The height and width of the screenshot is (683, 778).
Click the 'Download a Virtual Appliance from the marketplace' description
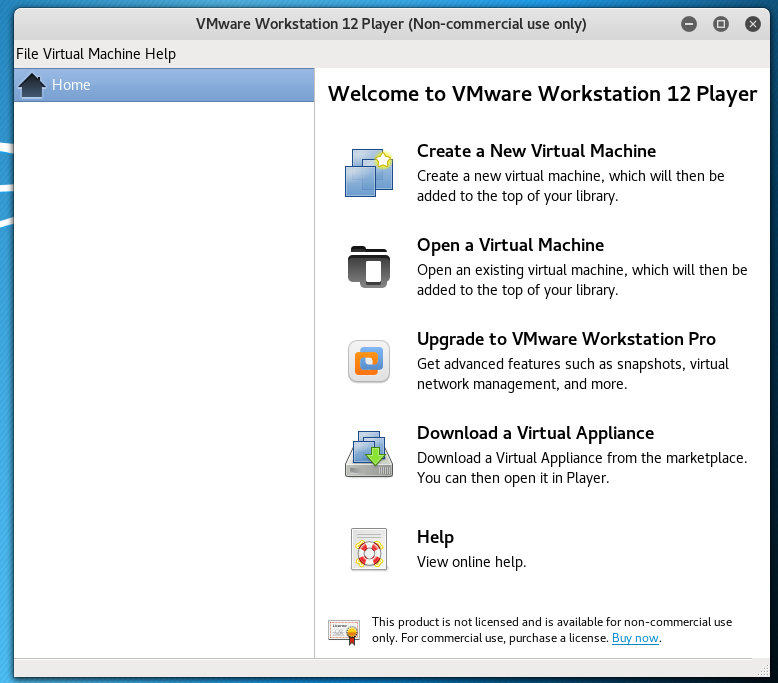click(582, 468)
